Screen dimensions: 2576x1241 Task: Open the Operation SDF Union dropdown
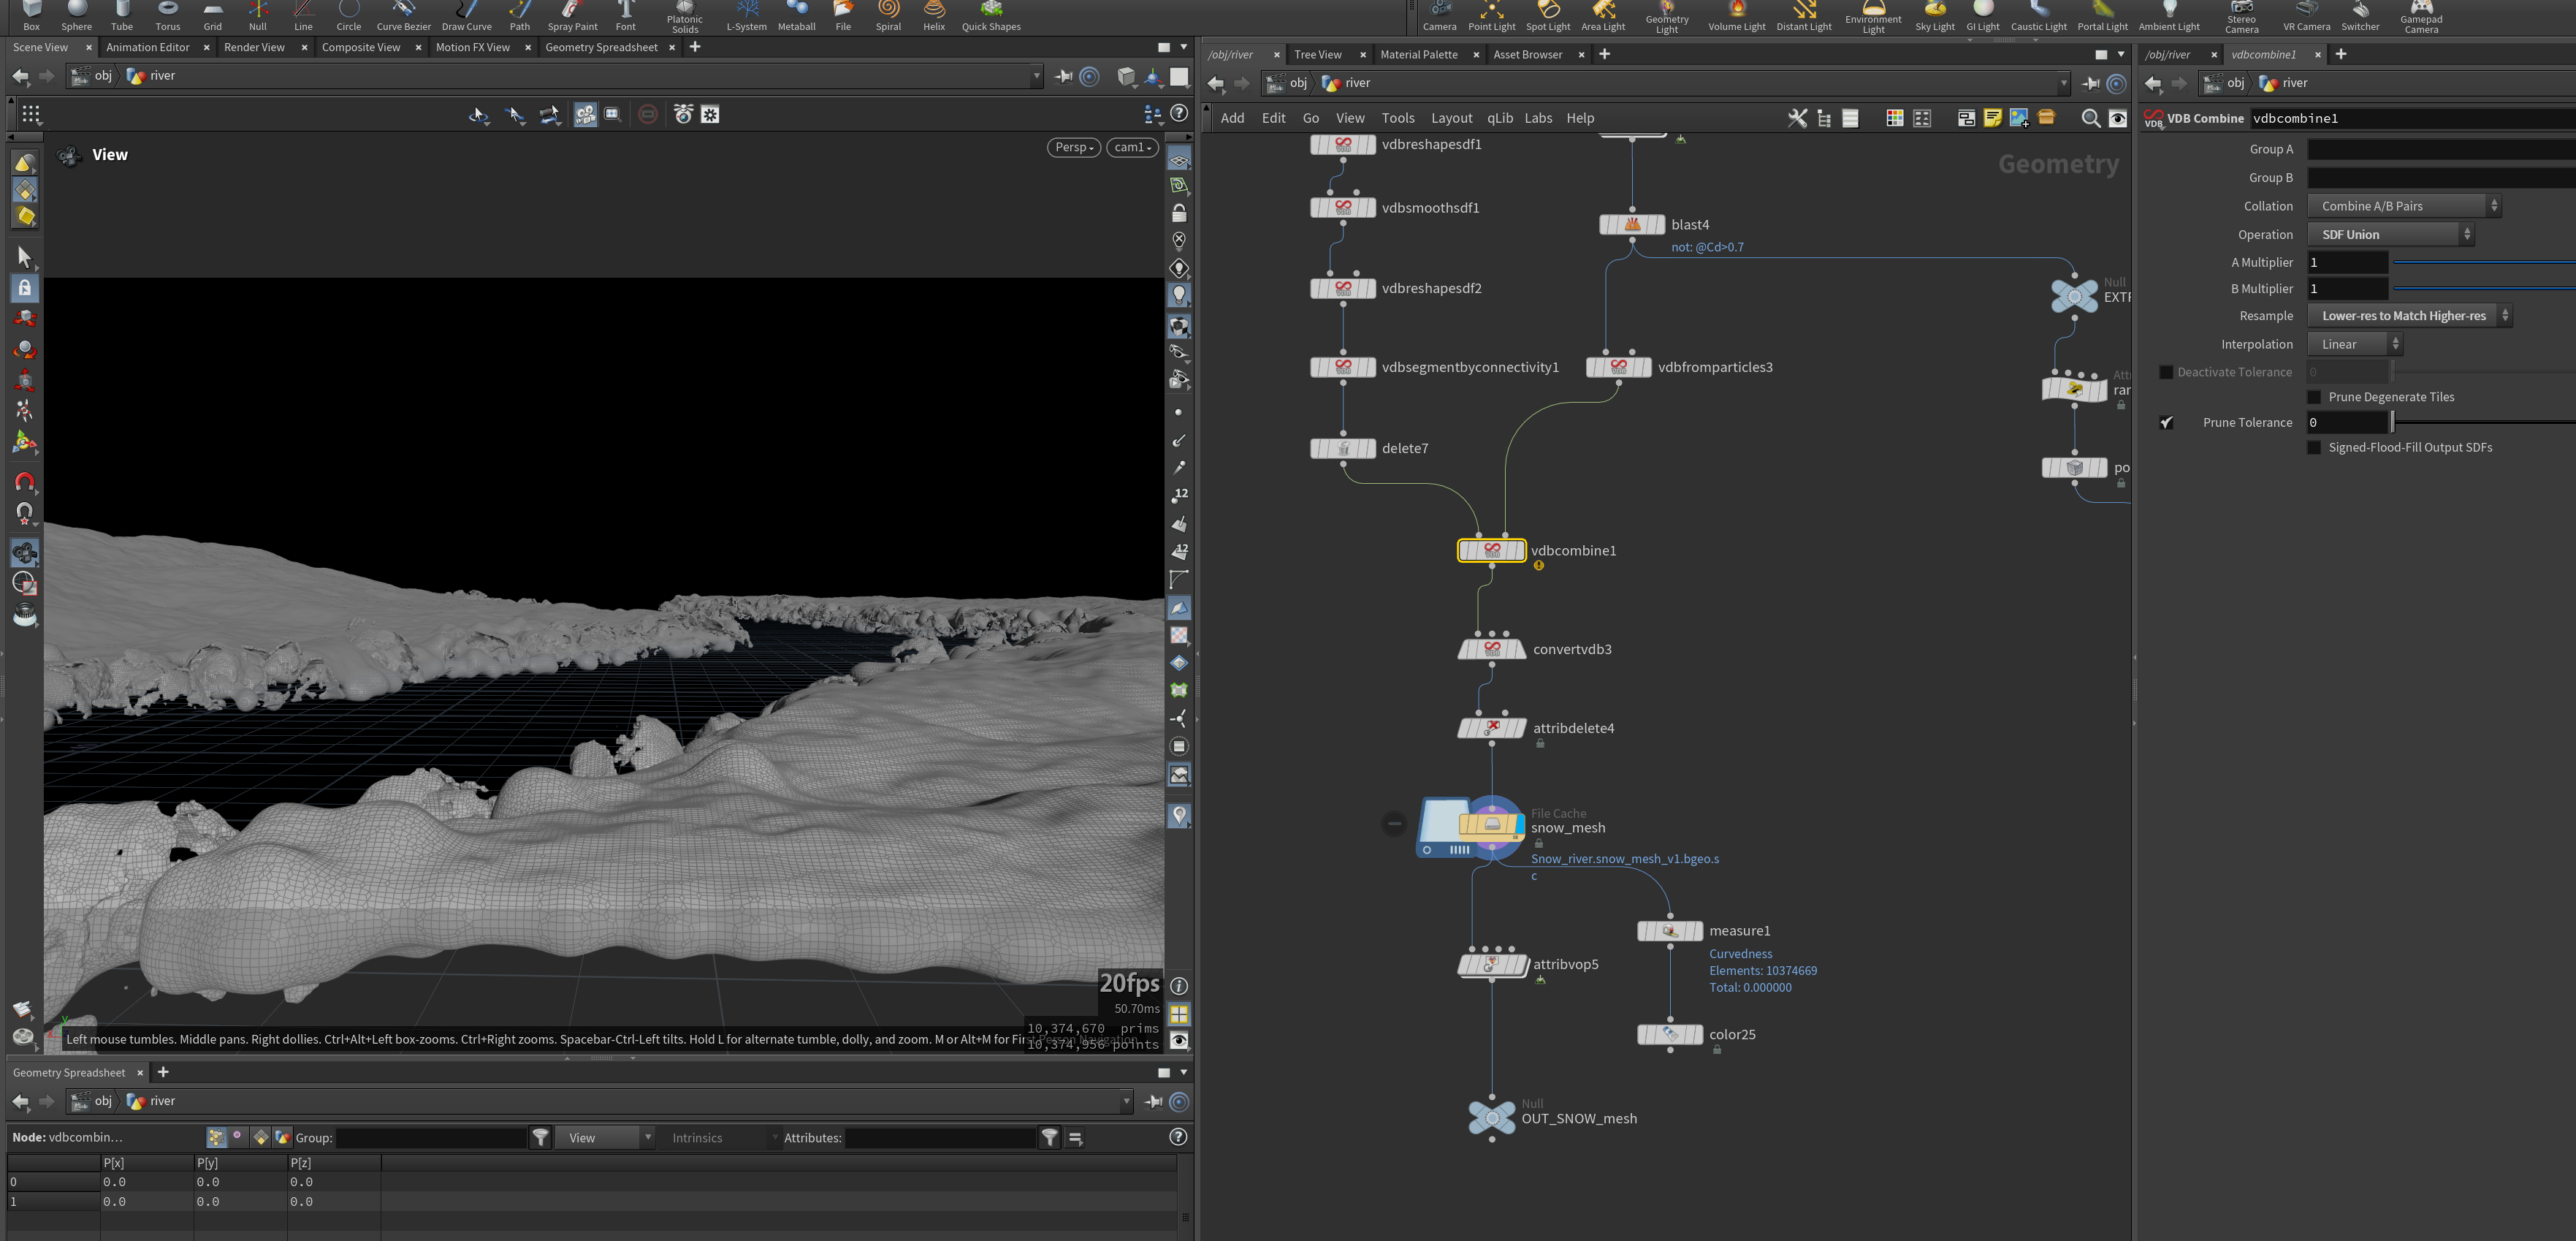click(2390, 234)
